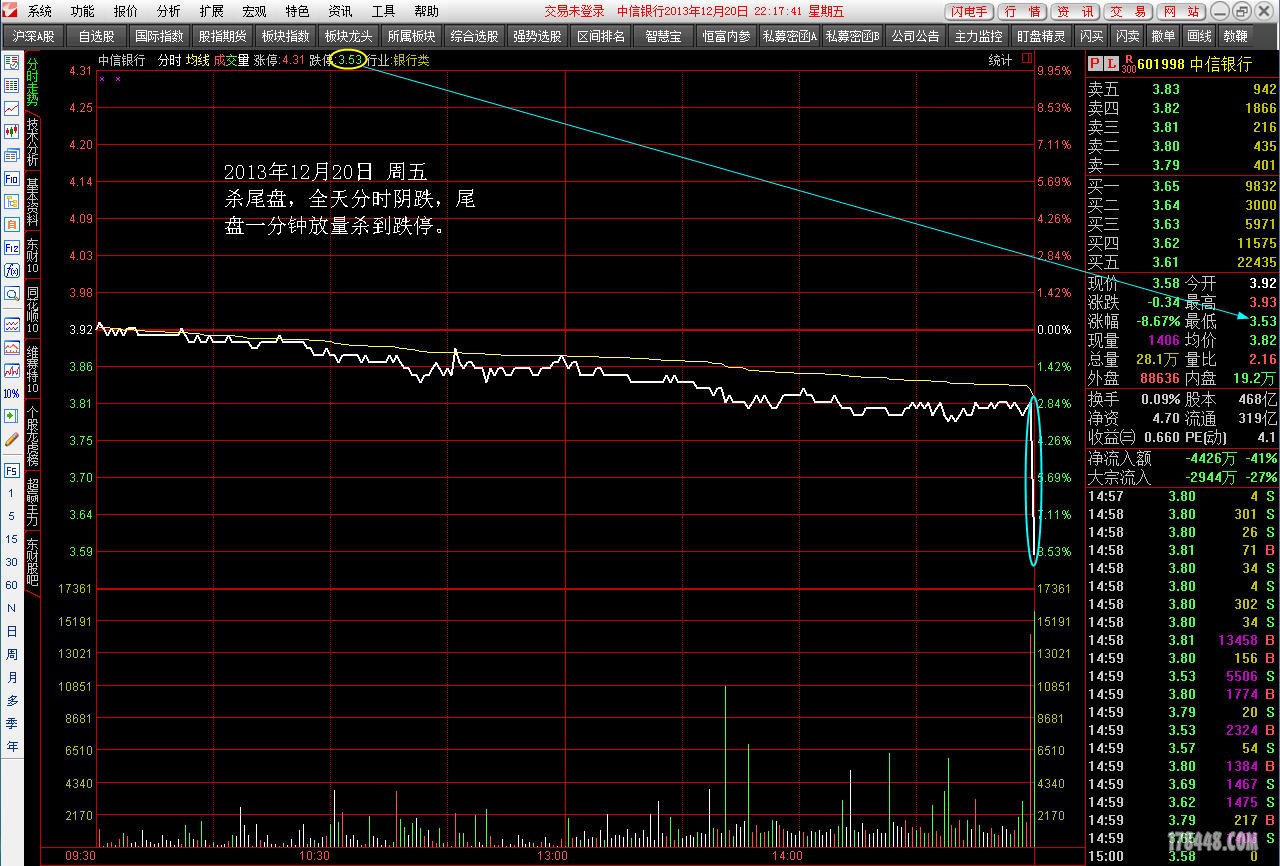The height and width of the screenshot is (866, 1280).
Task: Open the 工具 menu
Action: point(383,11)
